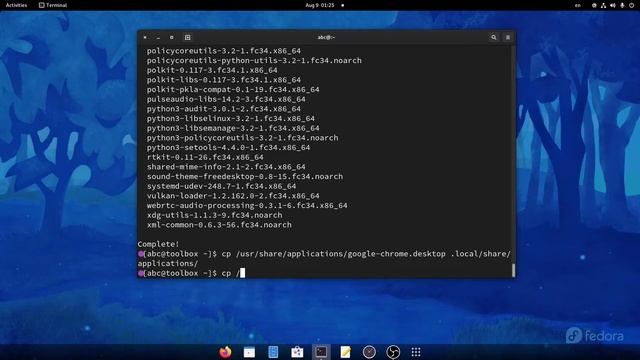This screenshot has width=640, height=360.
Task: Open the clock and calendar panel
Action: 320,5
